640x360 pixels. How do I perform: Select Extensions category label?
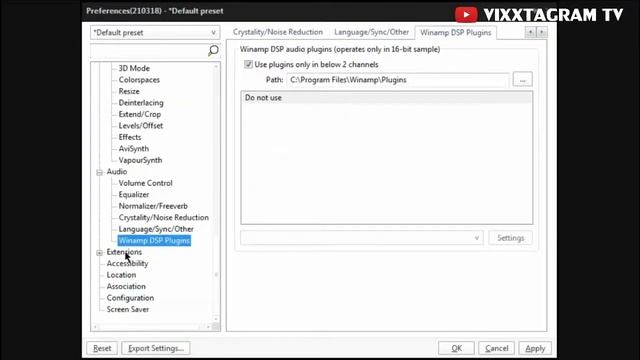(x=124, y=252)
